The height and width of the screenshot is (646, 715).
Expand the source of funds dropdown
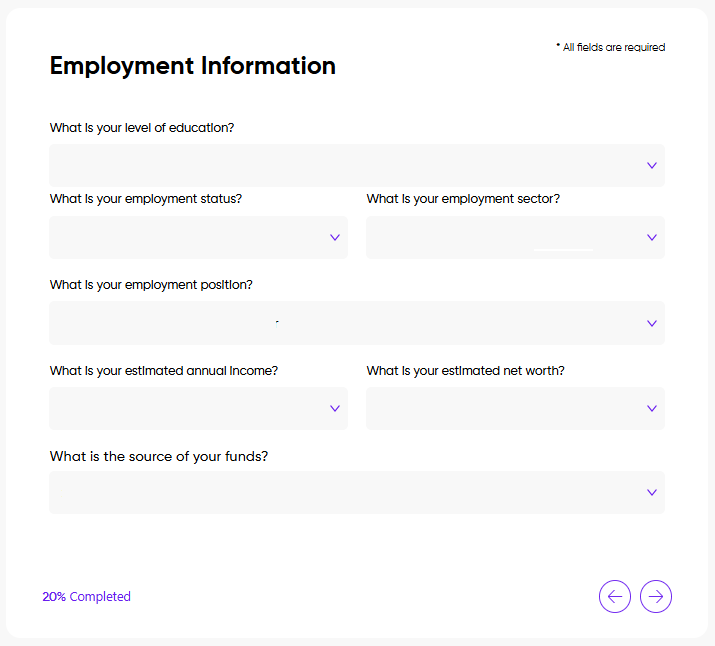(x=340, y=492)
